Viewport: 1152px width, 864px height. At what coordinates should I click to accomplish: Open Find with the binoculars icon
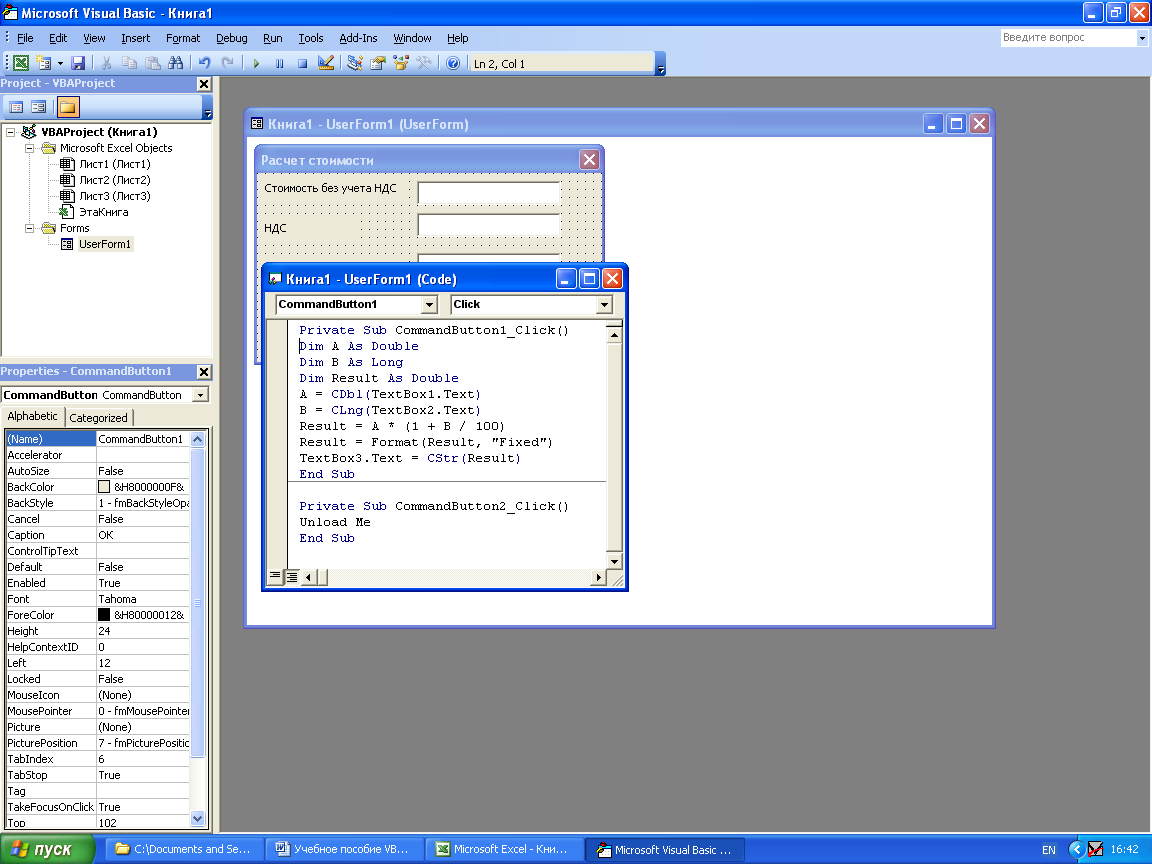(176, 64)
